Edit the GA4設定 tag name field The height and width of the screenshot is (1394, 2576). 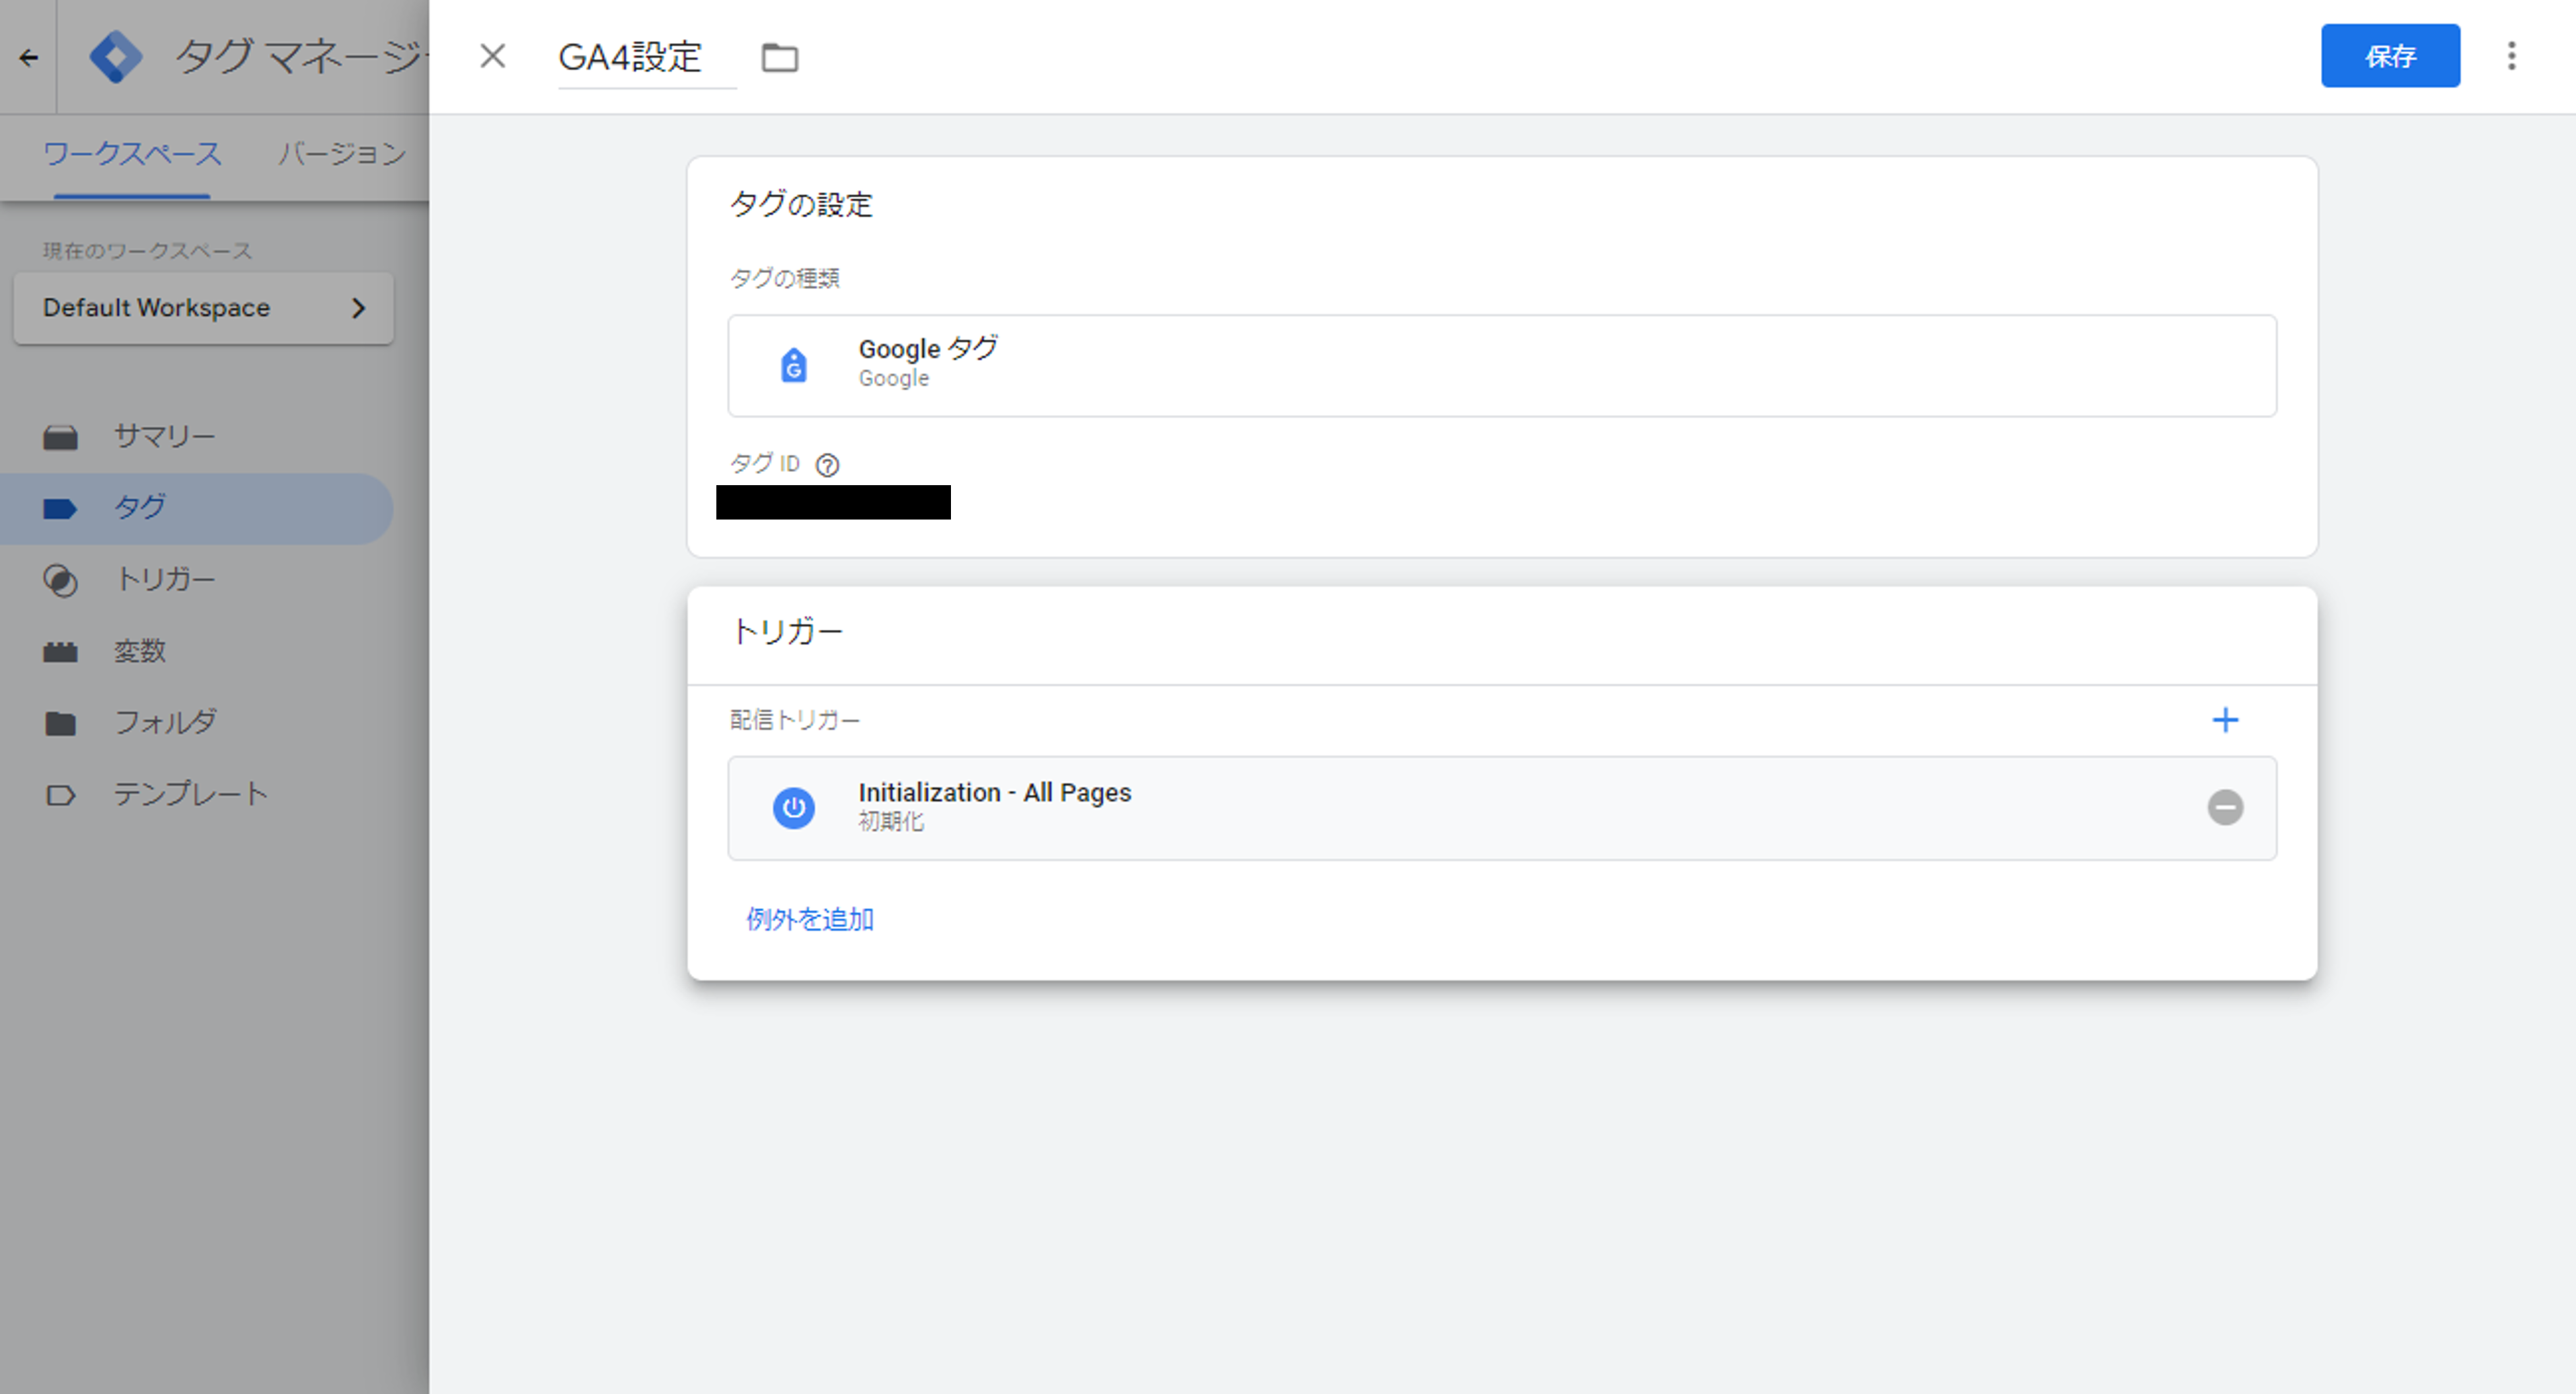[x=630, y=57]
